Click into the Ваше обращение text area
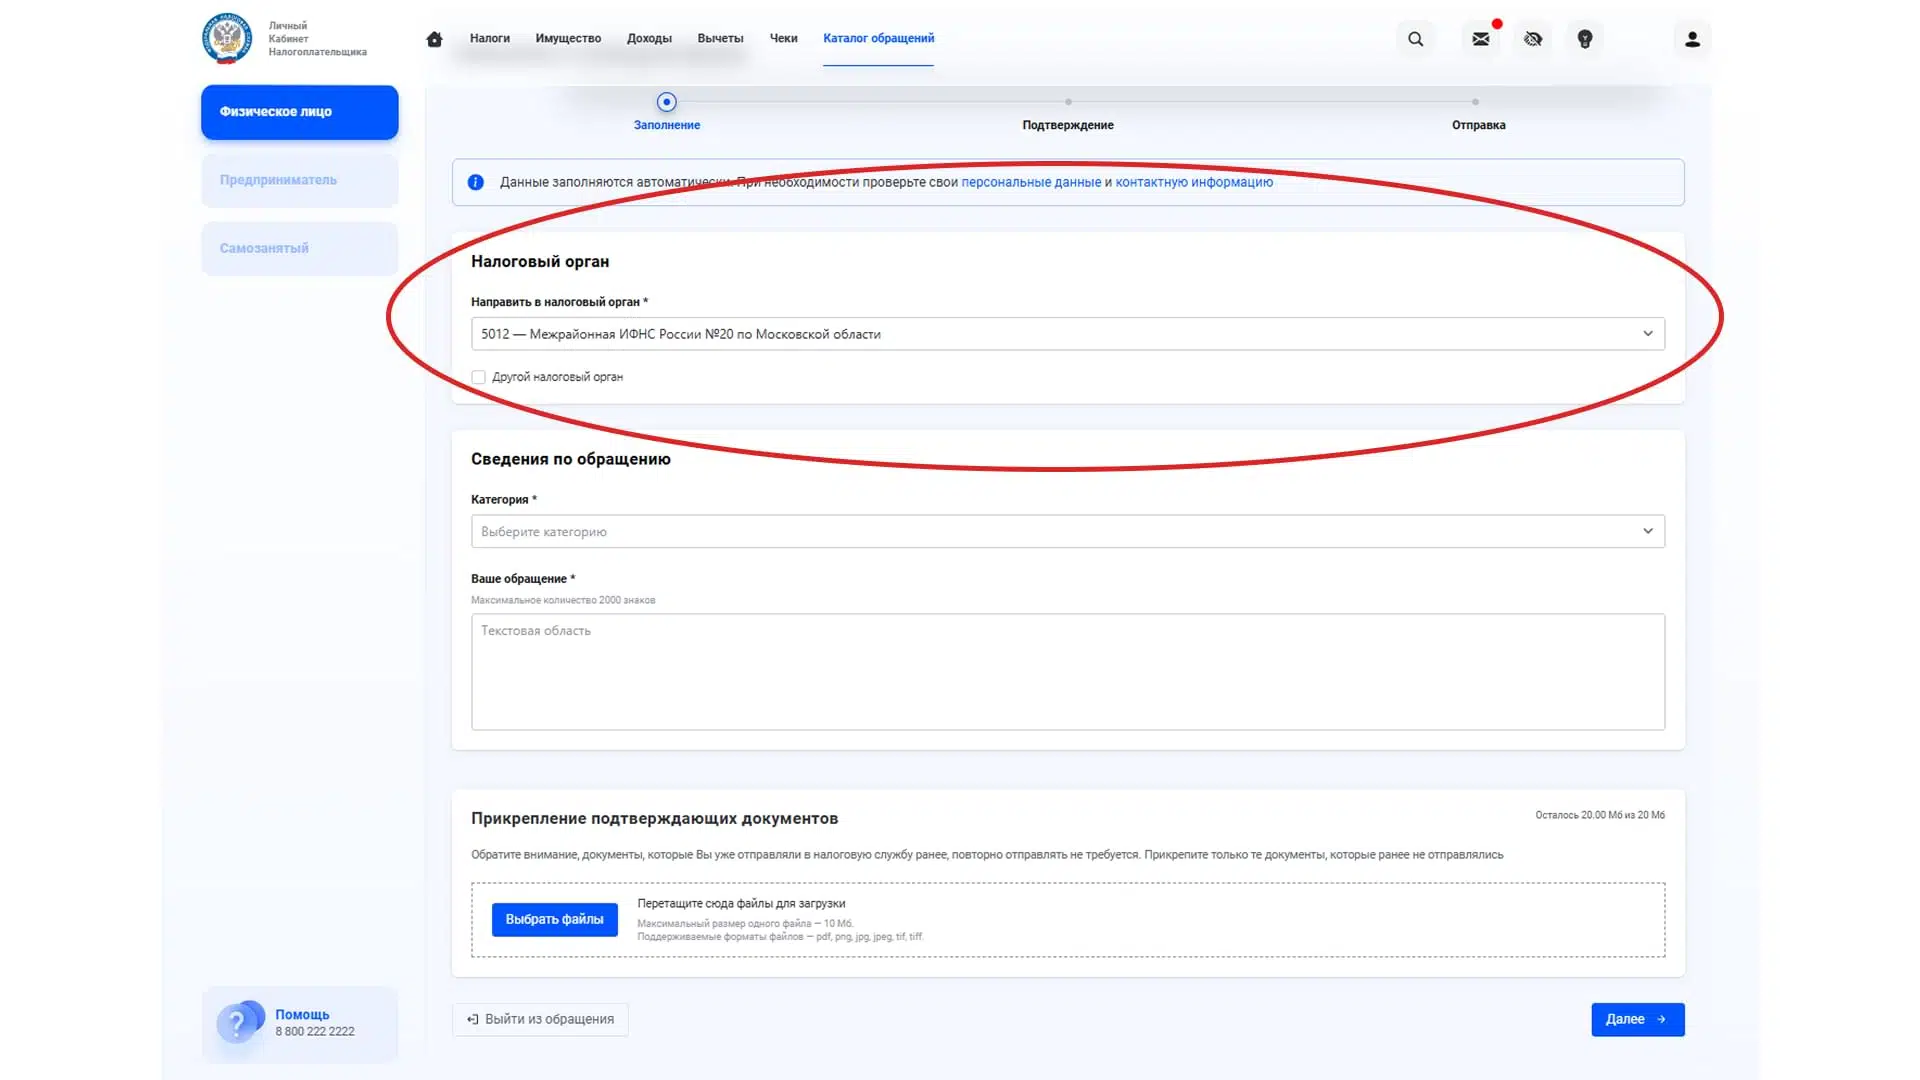Image resolution: width=1920 pixels, height=1080 pixels. (1067, 671)
